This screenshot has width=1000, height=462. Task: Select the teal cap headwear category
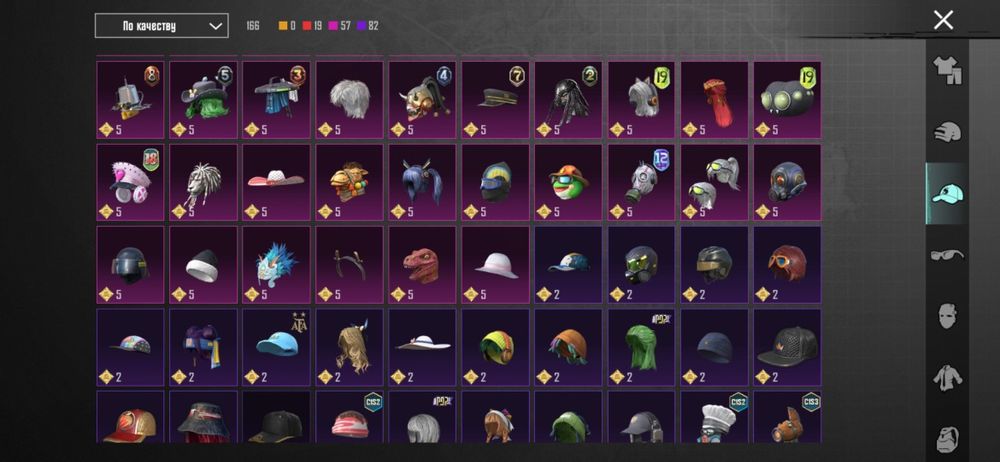(x=947, y=193)
